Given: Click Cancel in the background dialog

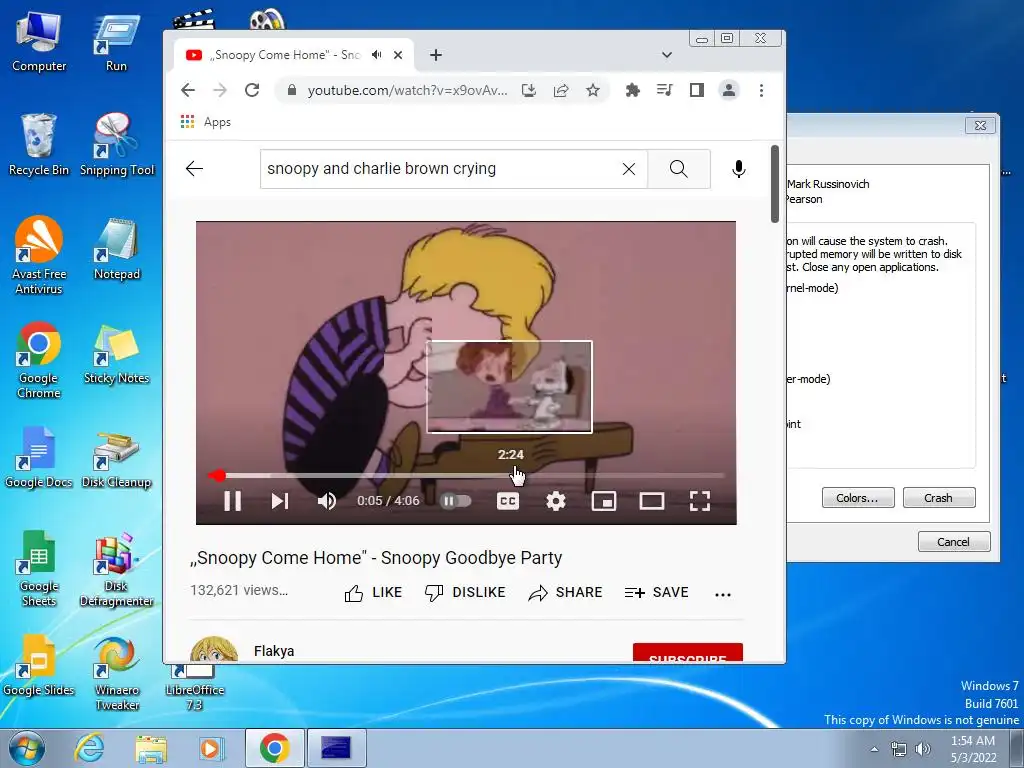Looking at the screenshot, I should click(953, 541).
